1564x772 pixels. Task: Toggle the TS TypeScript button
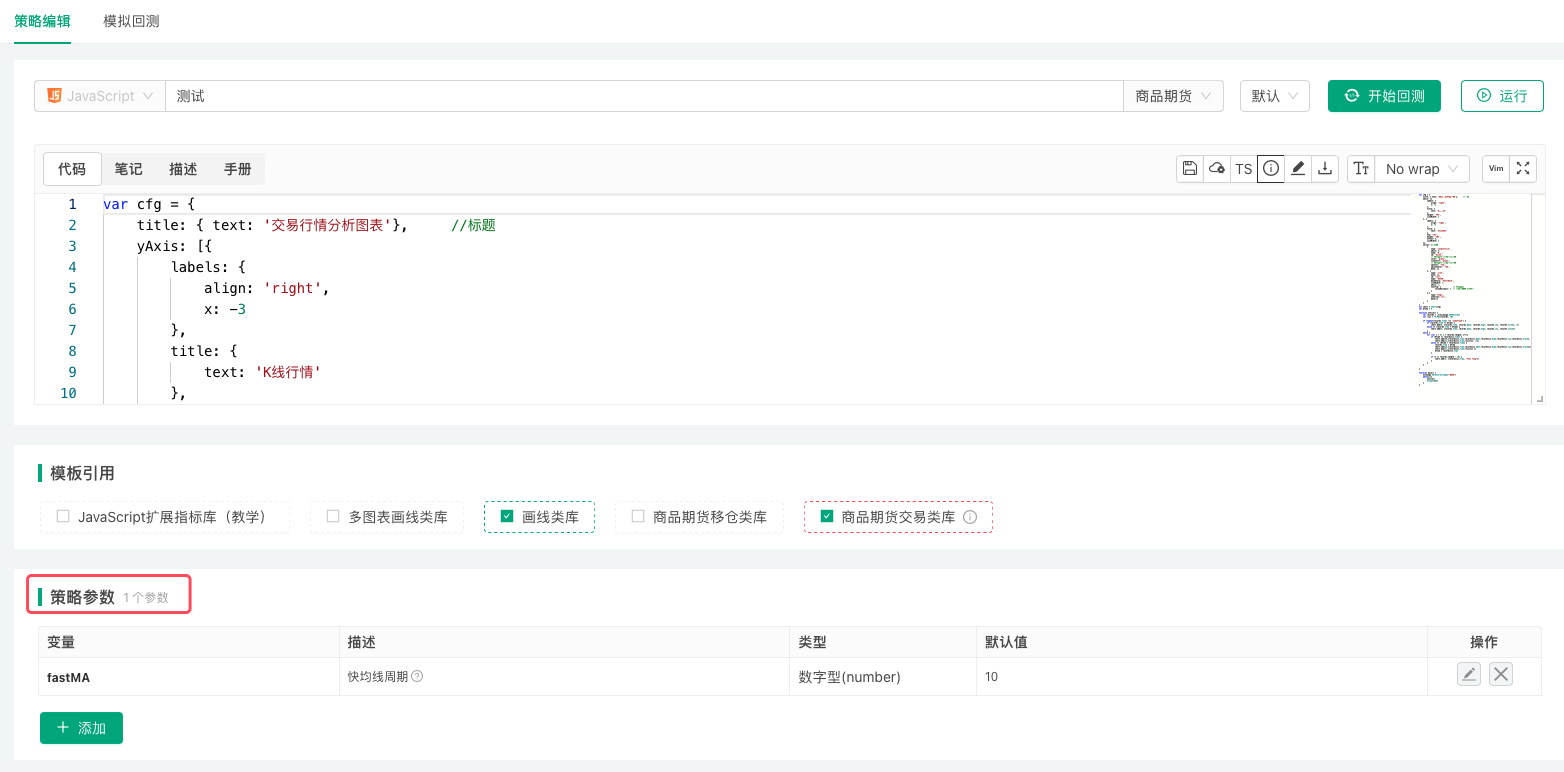pyautogui.click(x=1244, y=169)
